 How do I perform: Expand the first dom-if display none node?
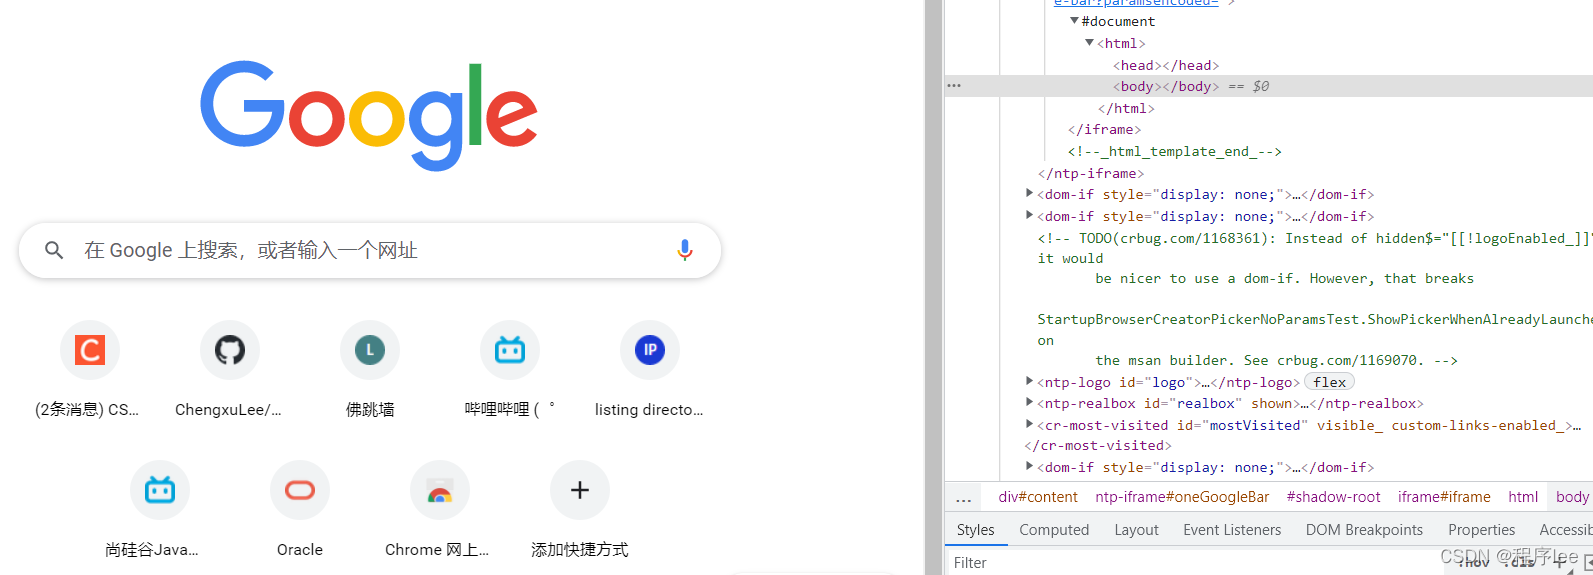(1030, 194)
